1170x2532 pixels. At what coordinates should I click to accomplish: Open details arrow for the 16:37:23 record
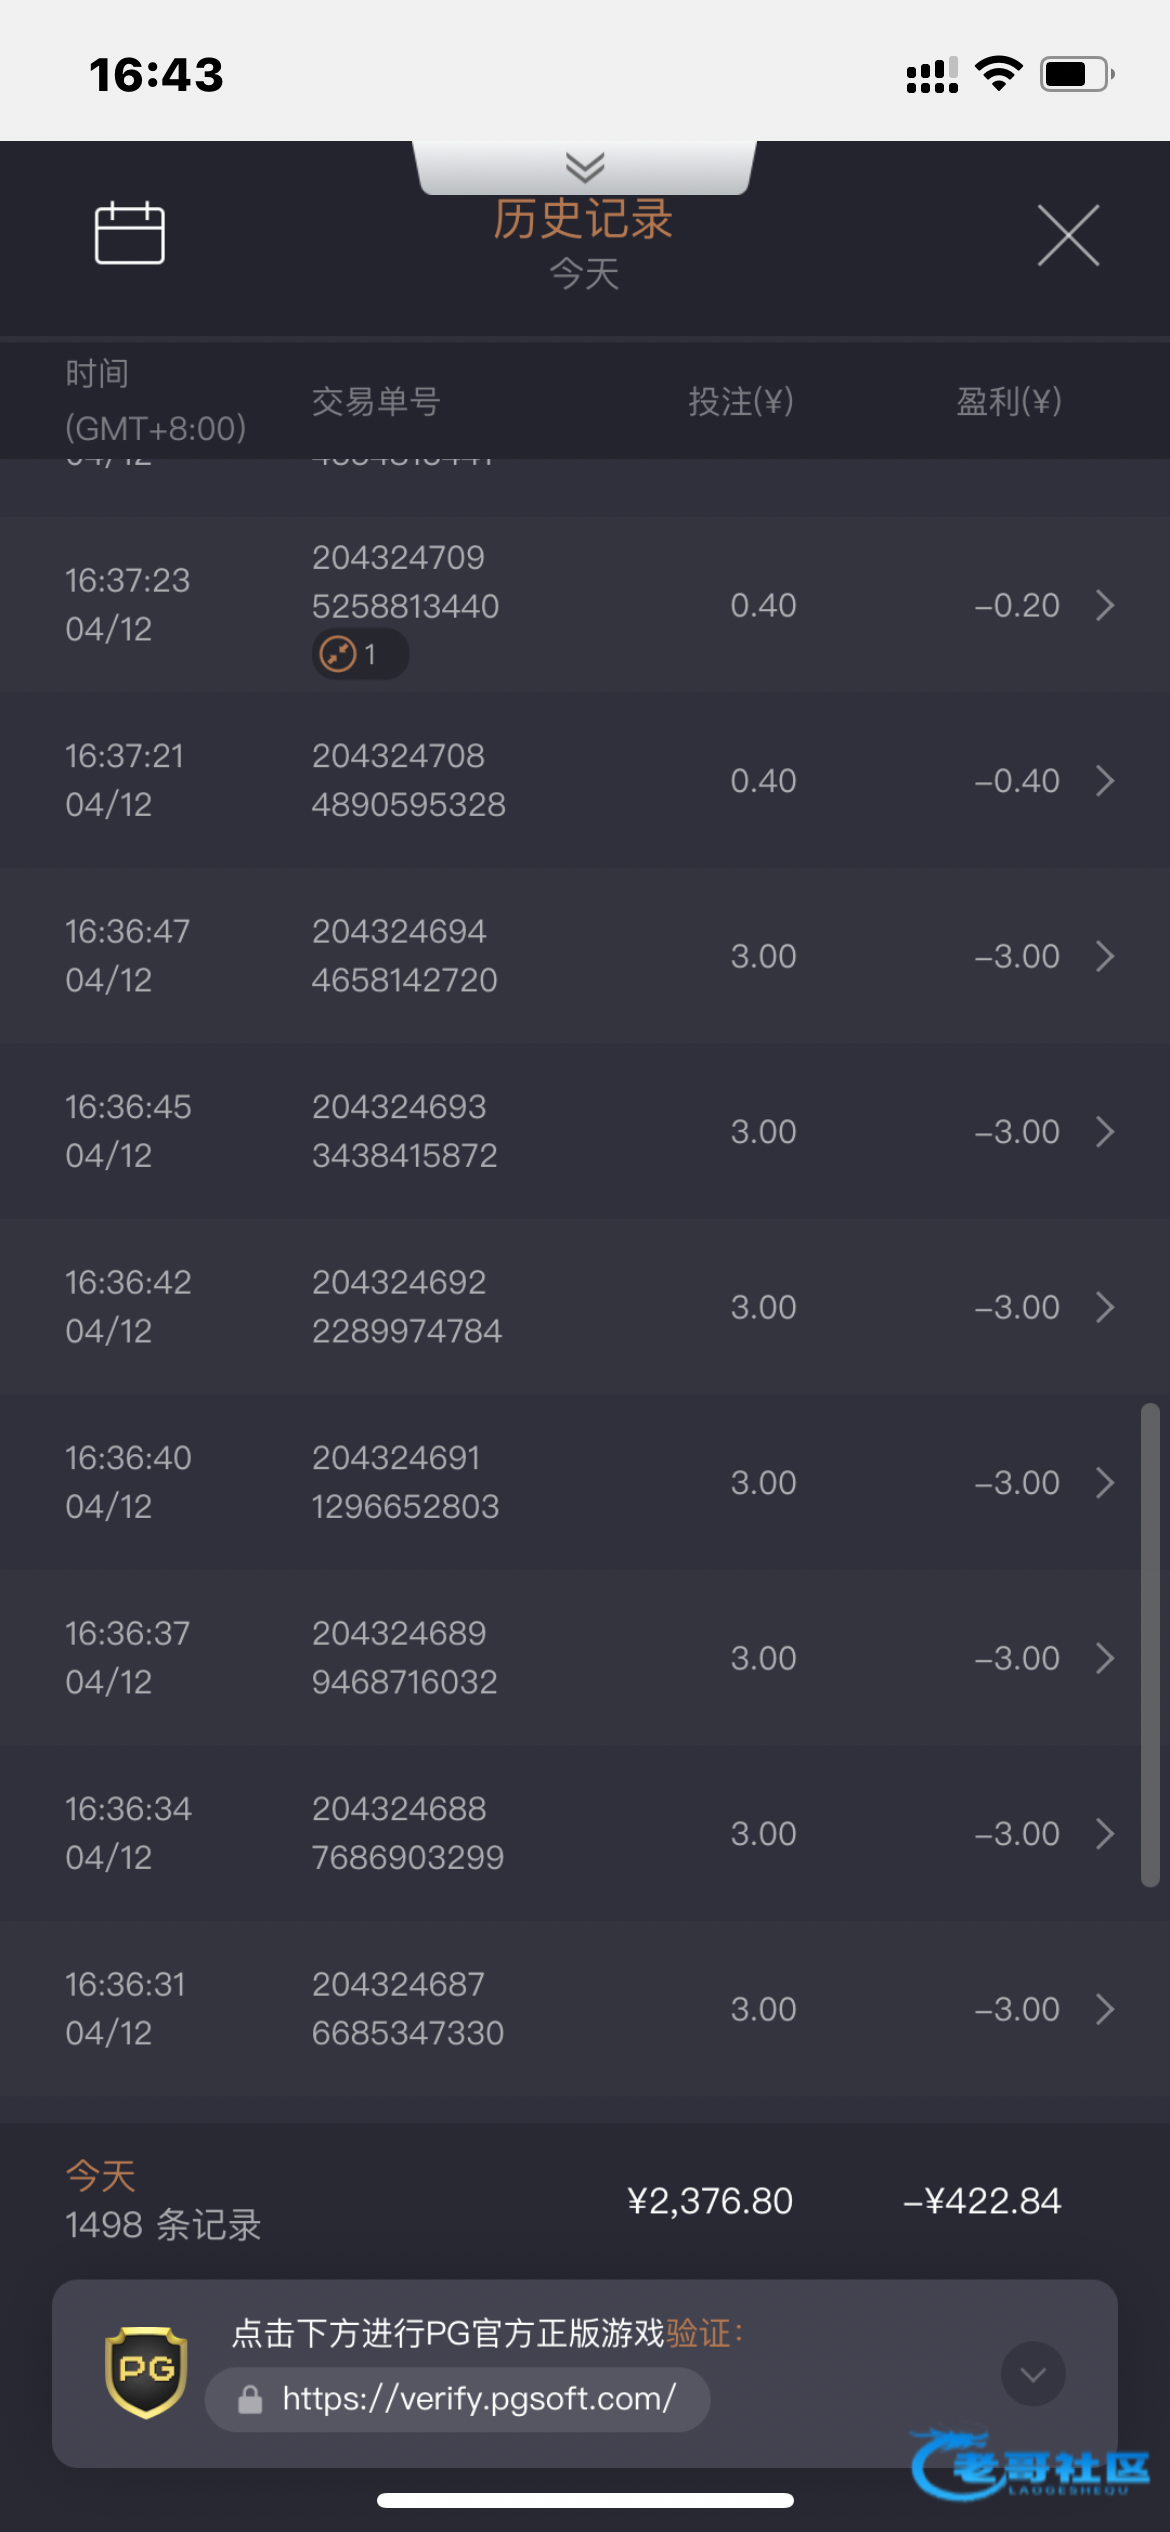(1104, 605)
